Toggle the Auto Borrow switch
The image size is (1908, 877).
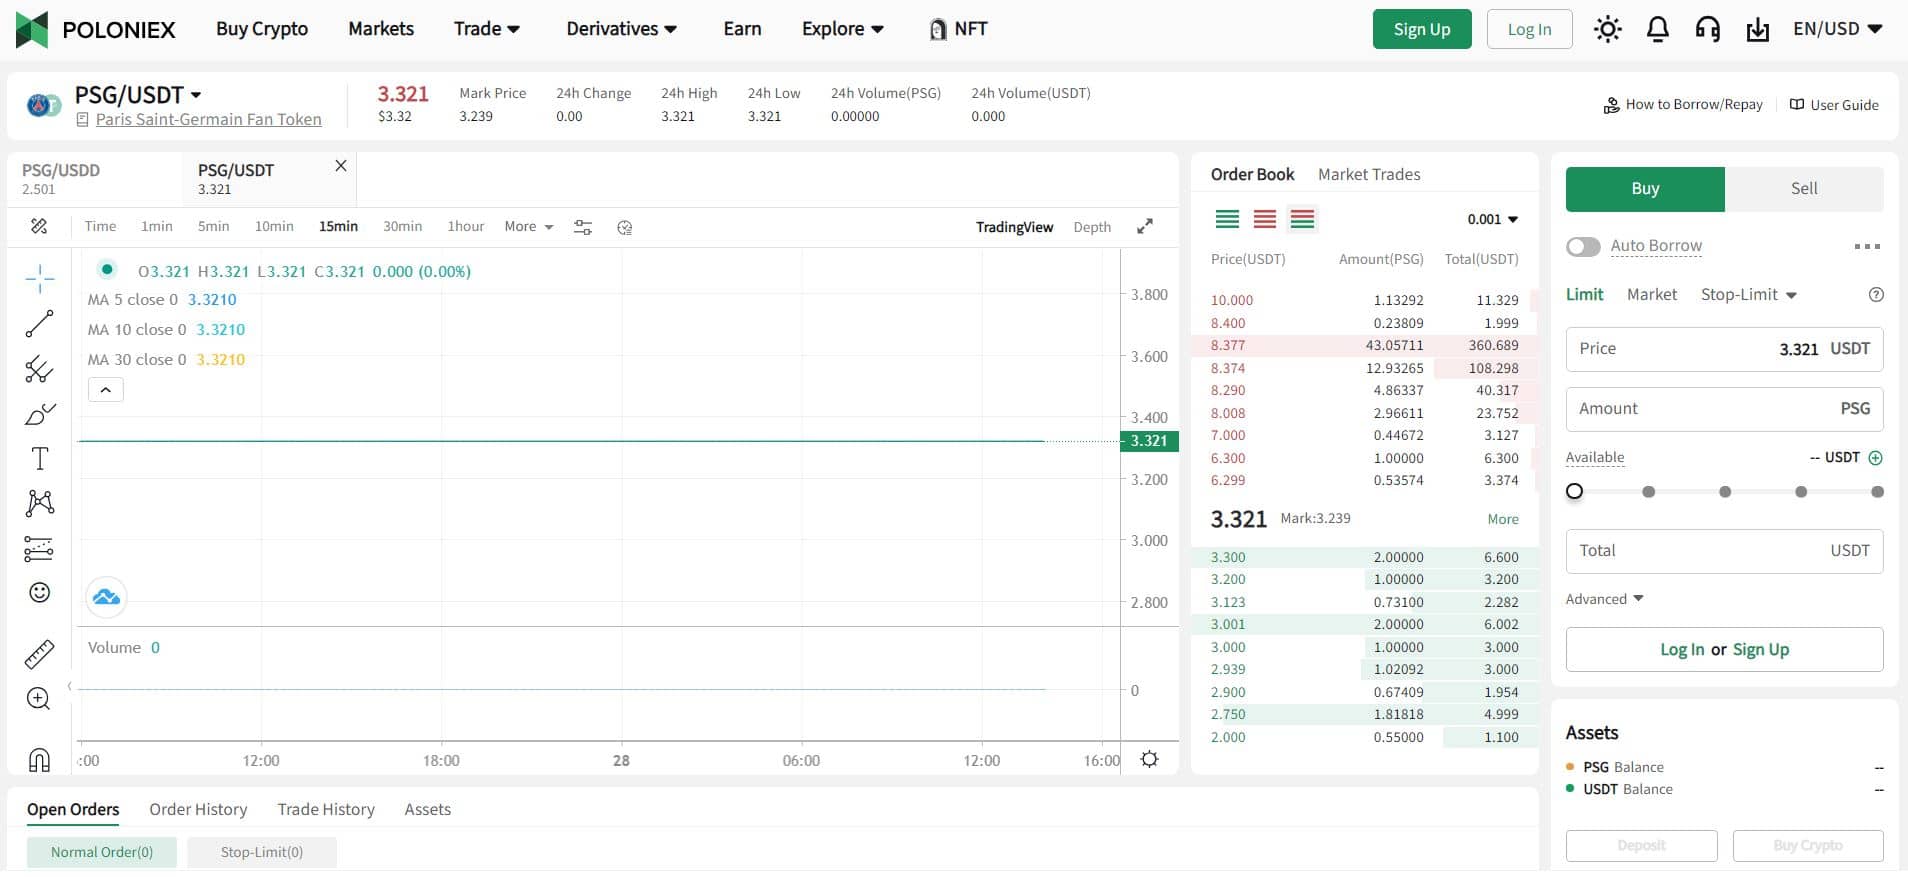tap(1583, 246)
